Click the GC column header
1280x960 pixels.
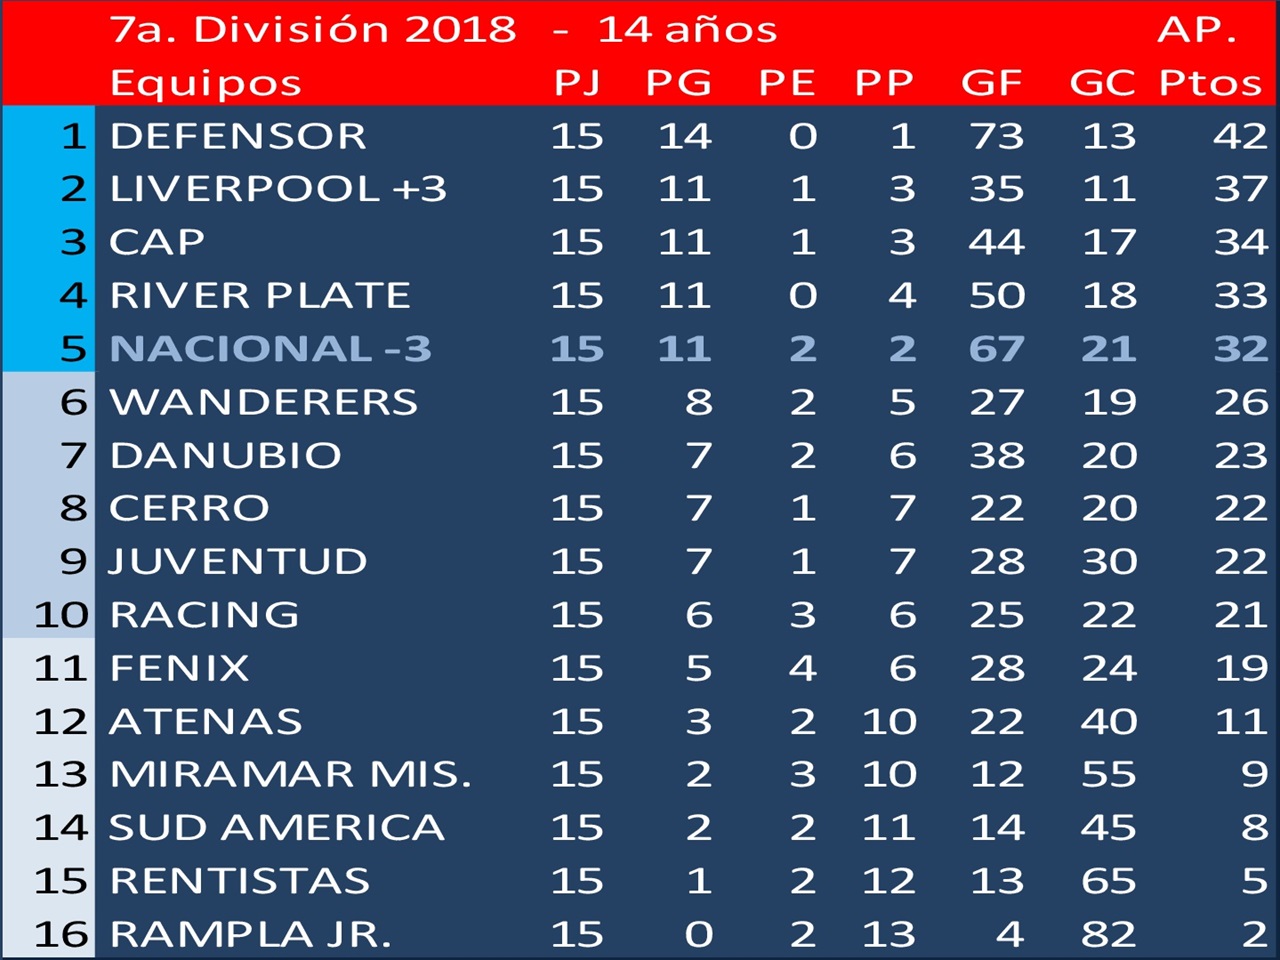point(1102,82)
